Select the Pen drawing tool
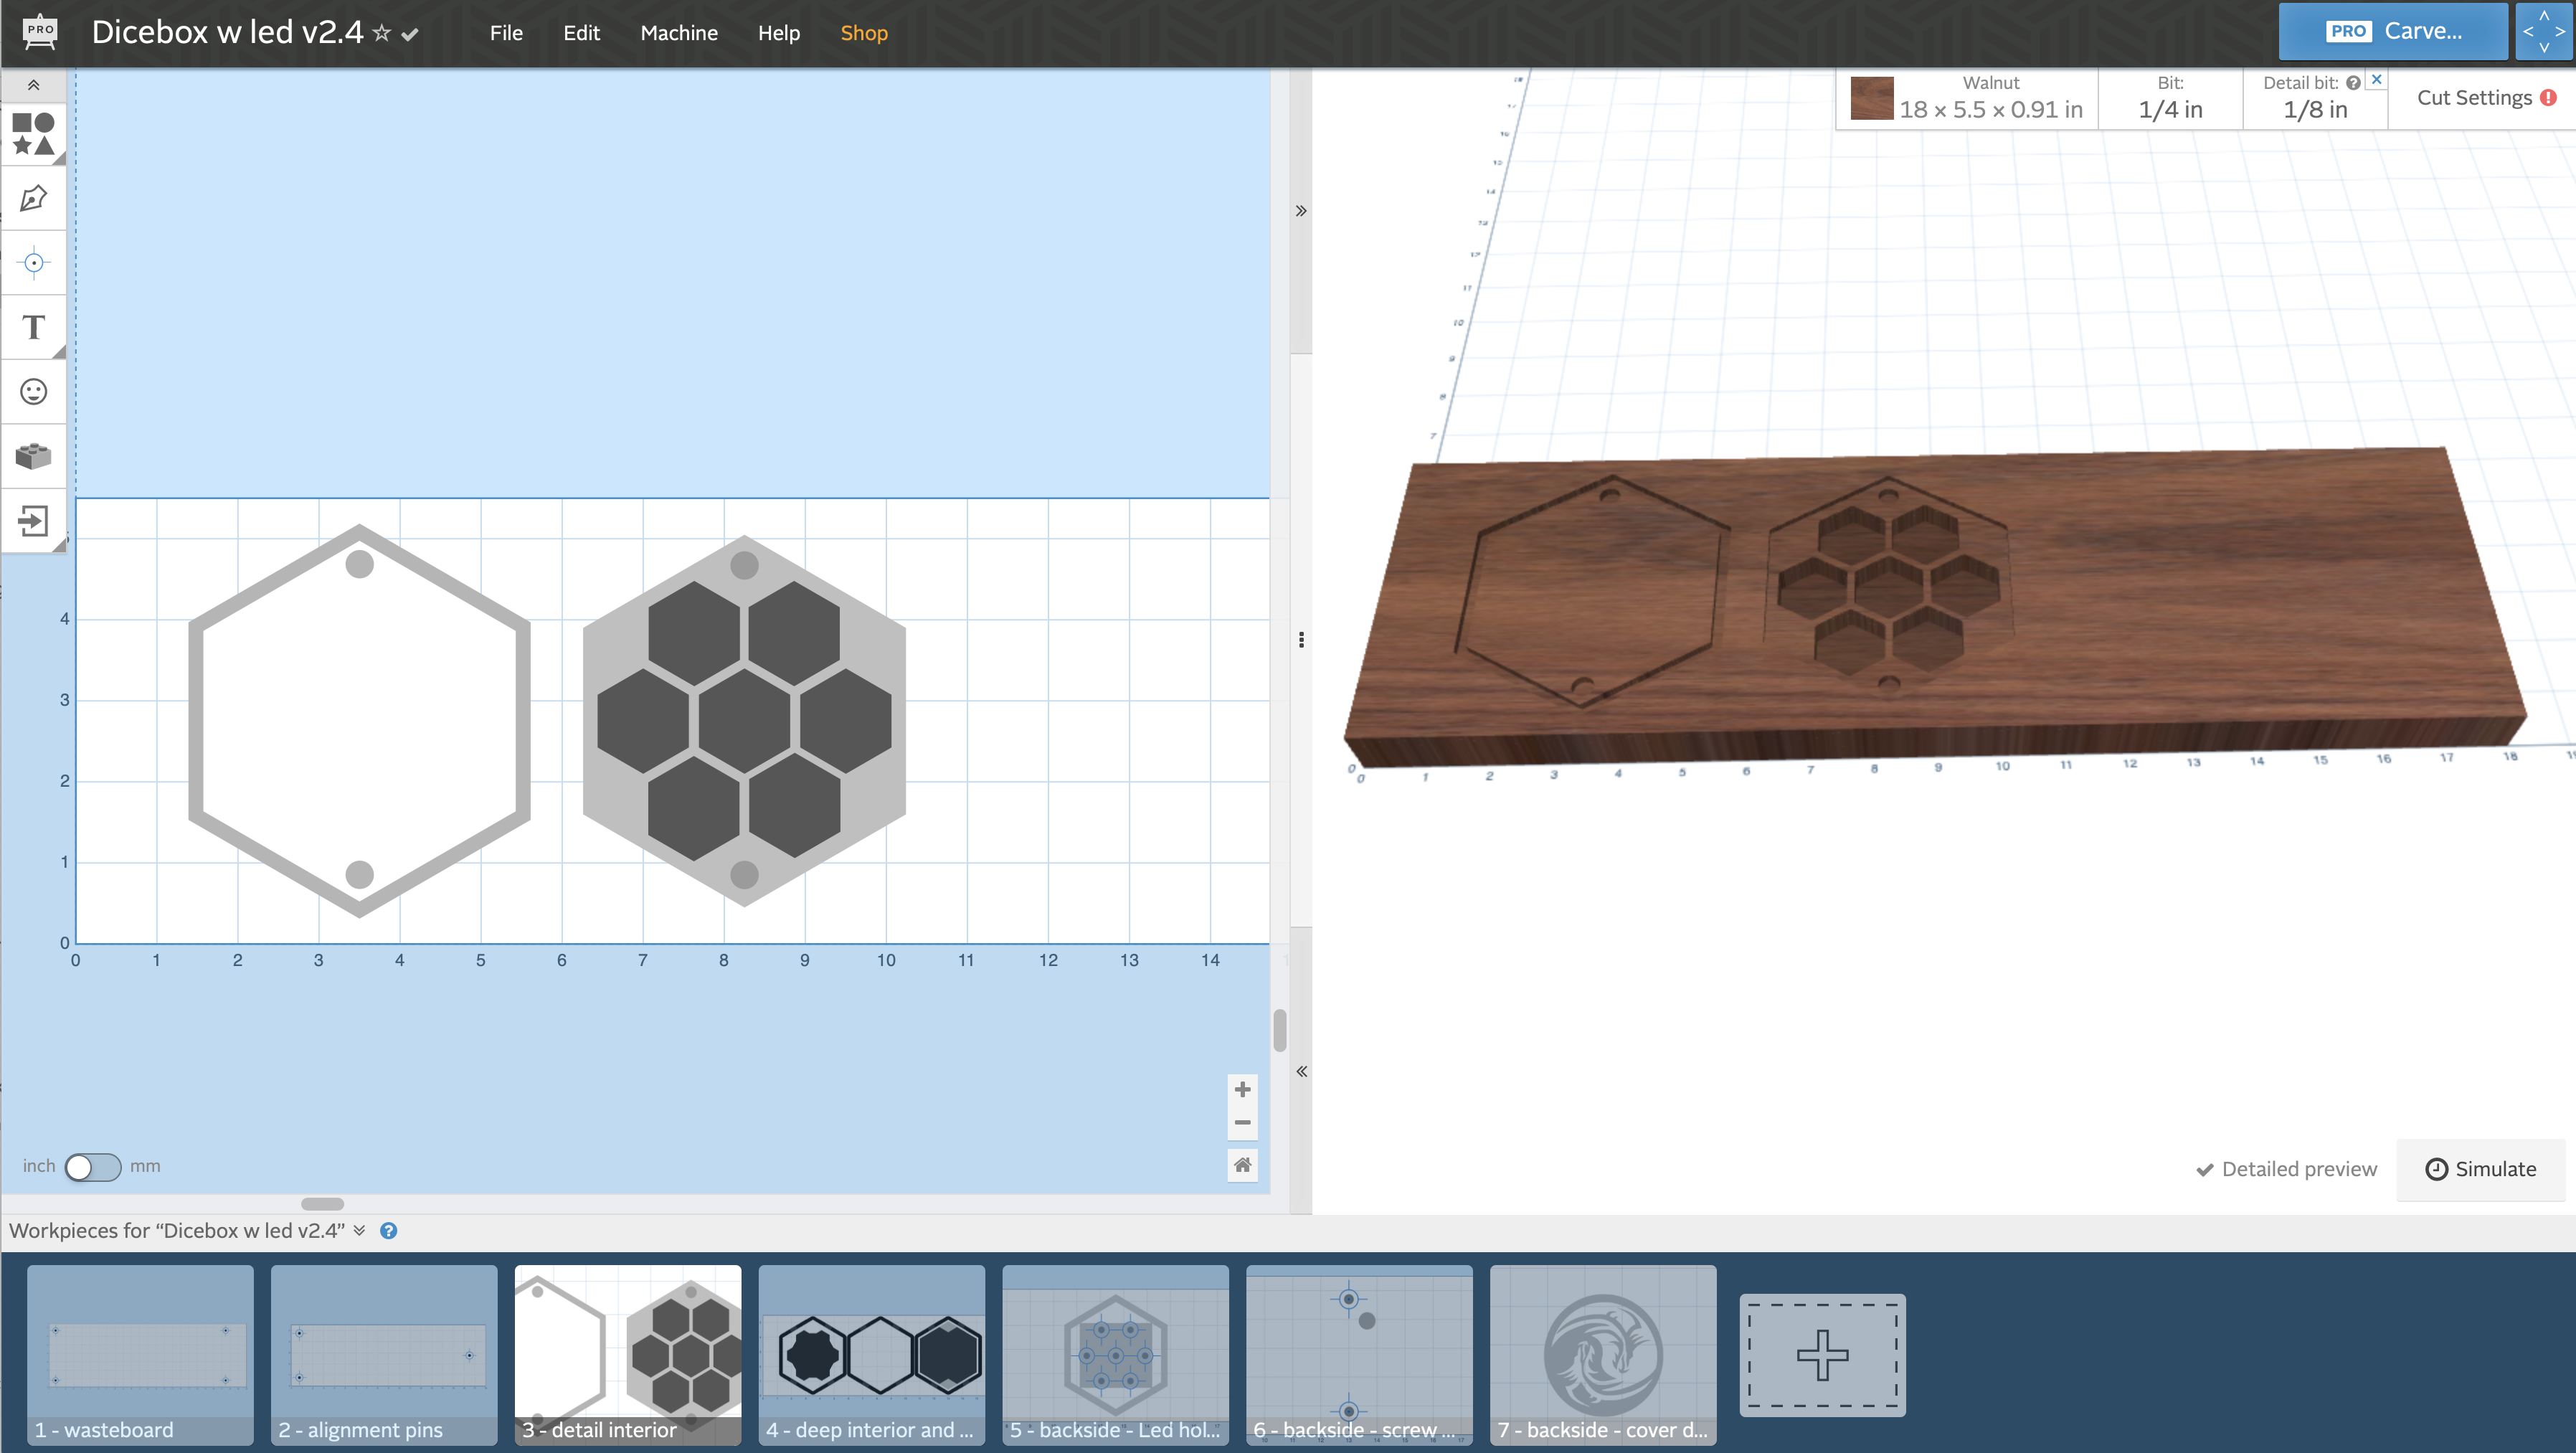This screenshot has height=1453, width=2576. coord(33,198)
